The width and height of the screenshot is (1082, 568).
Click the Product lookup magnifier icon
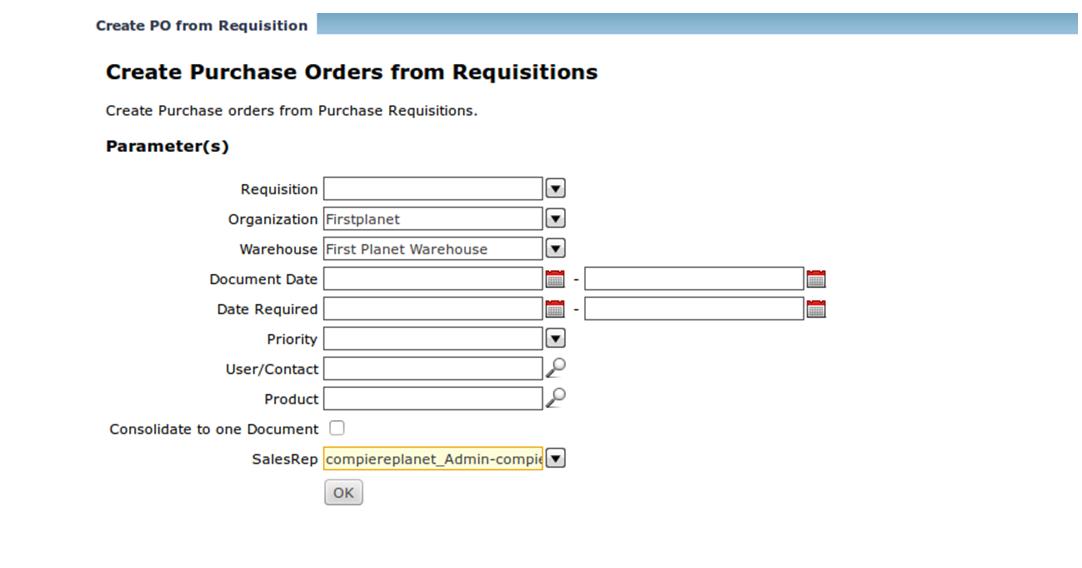[x=555, y=398]
